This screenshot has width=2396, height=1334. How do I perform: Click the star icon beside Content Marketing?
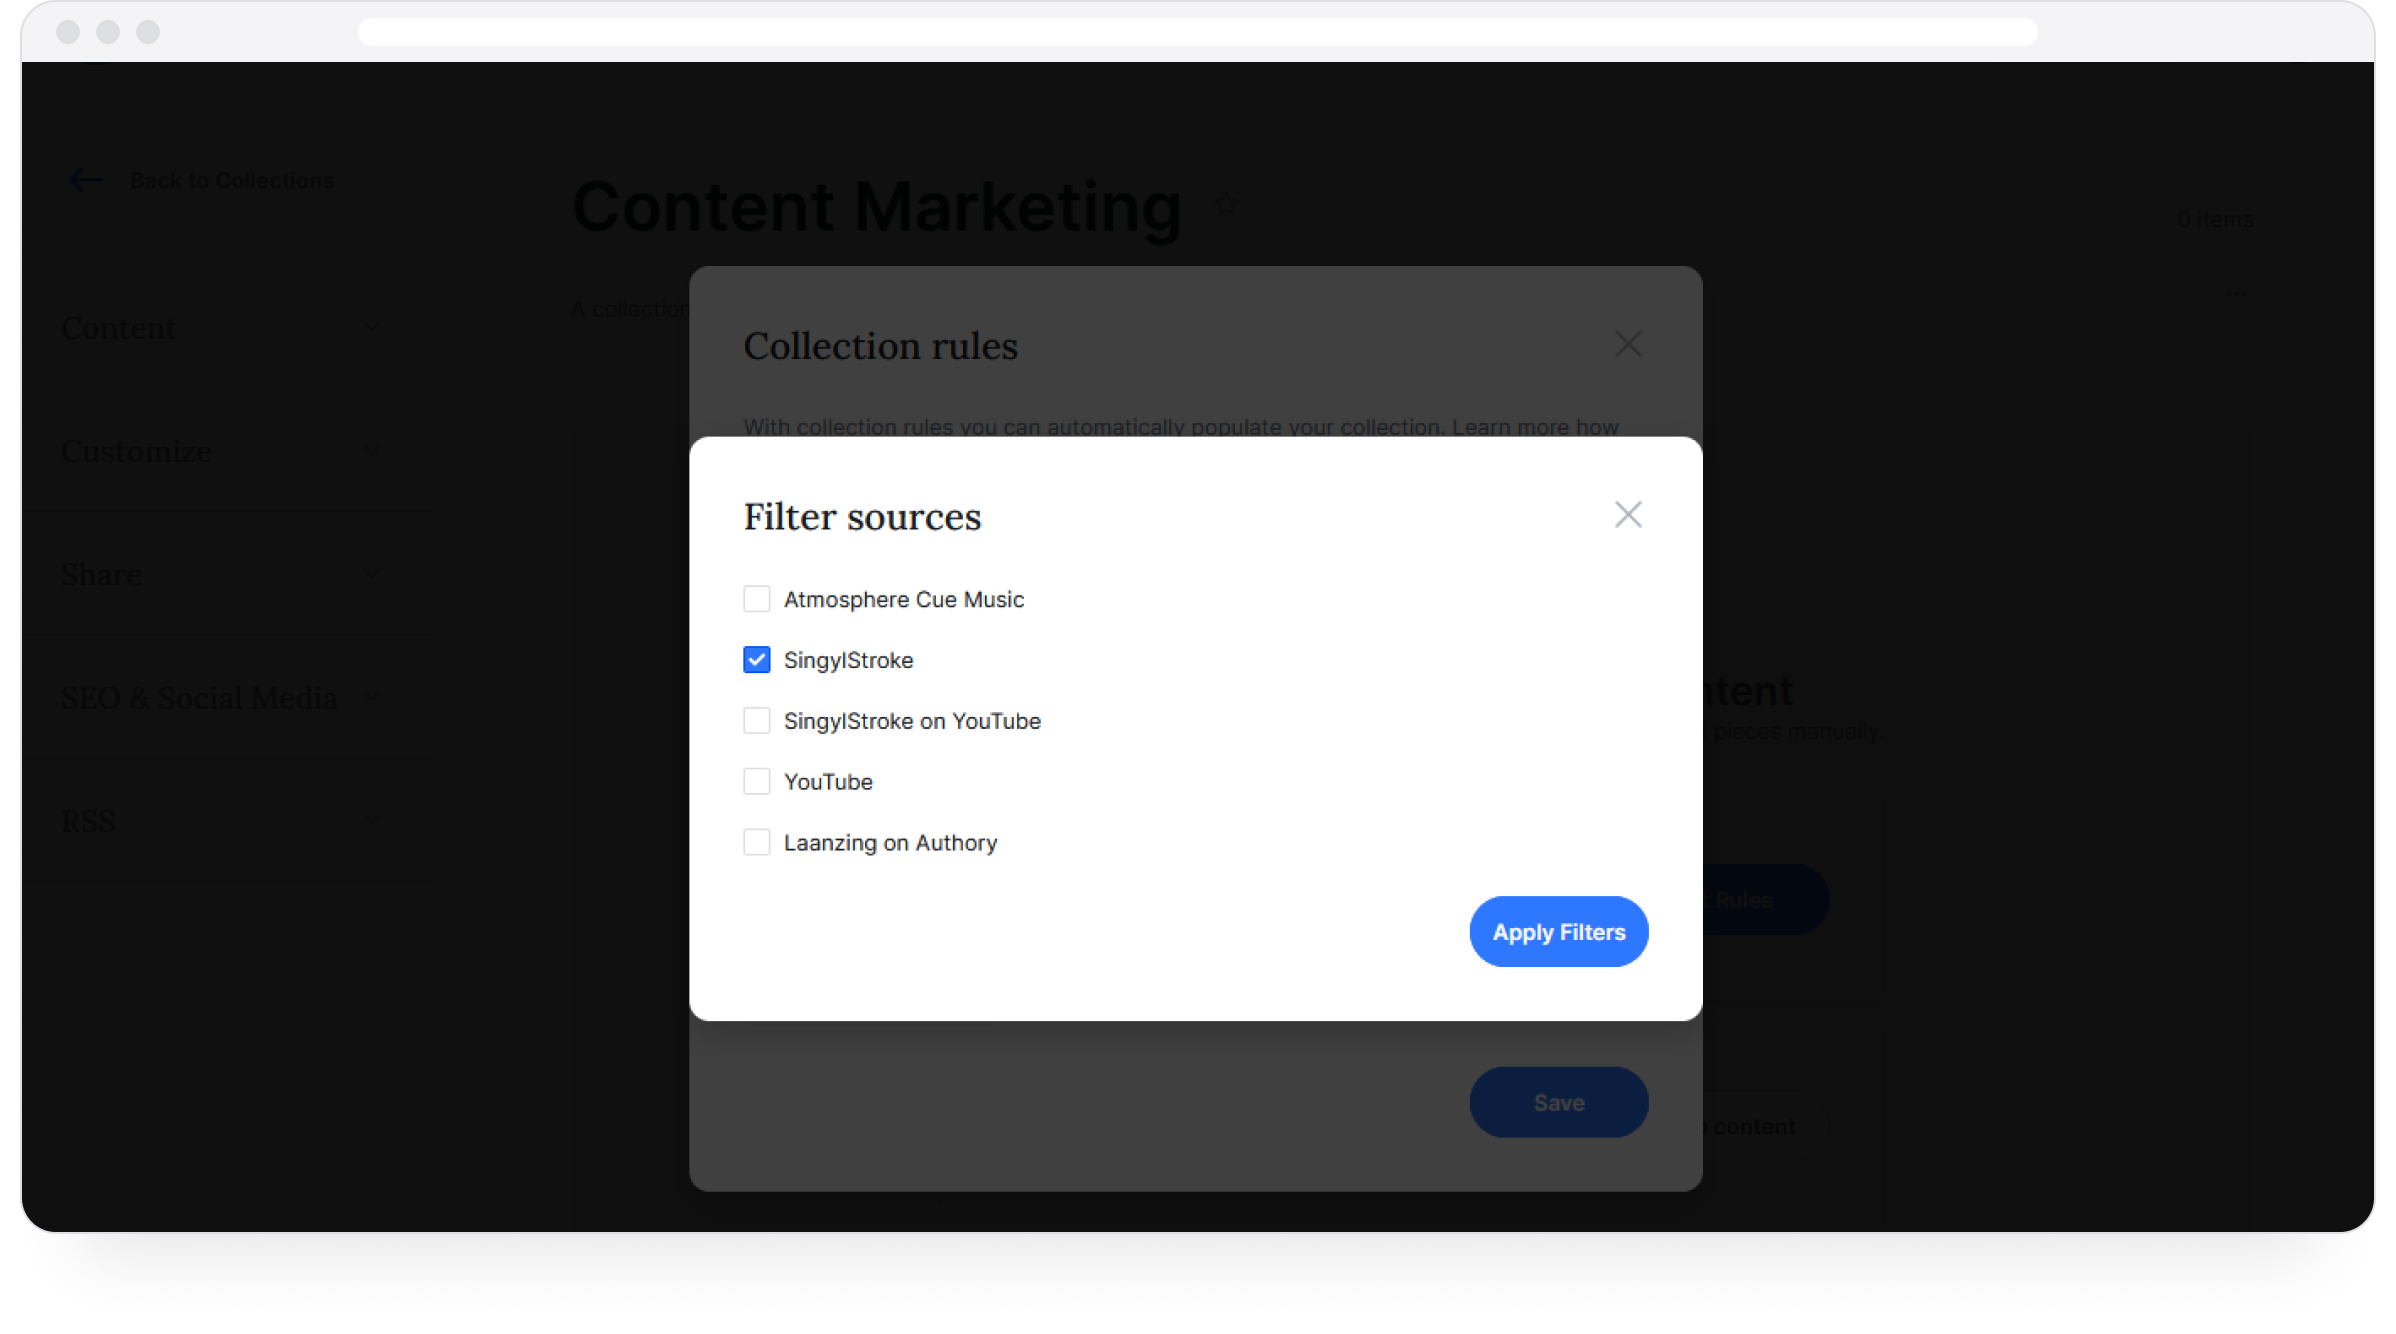(x=1226, y=205)
